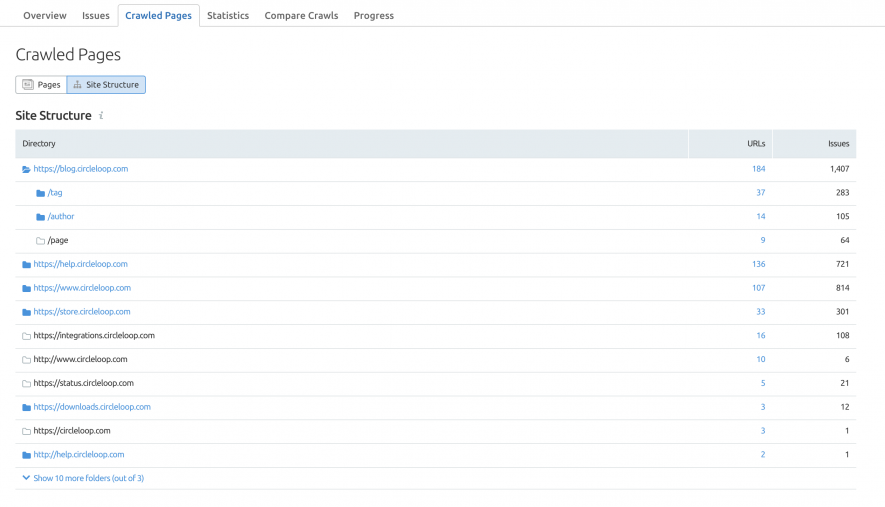Click folder icon beside downloads.circleloop.com
This screenshot has height=507, width=885.
pyautogui.click(x=26, y=407)
